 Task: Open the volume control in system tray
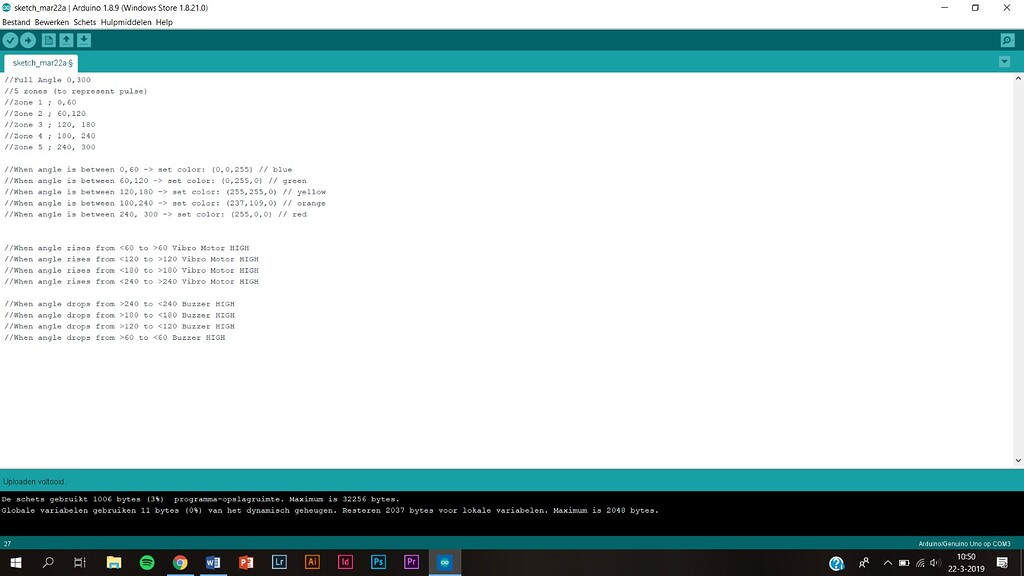pos(935,563)
